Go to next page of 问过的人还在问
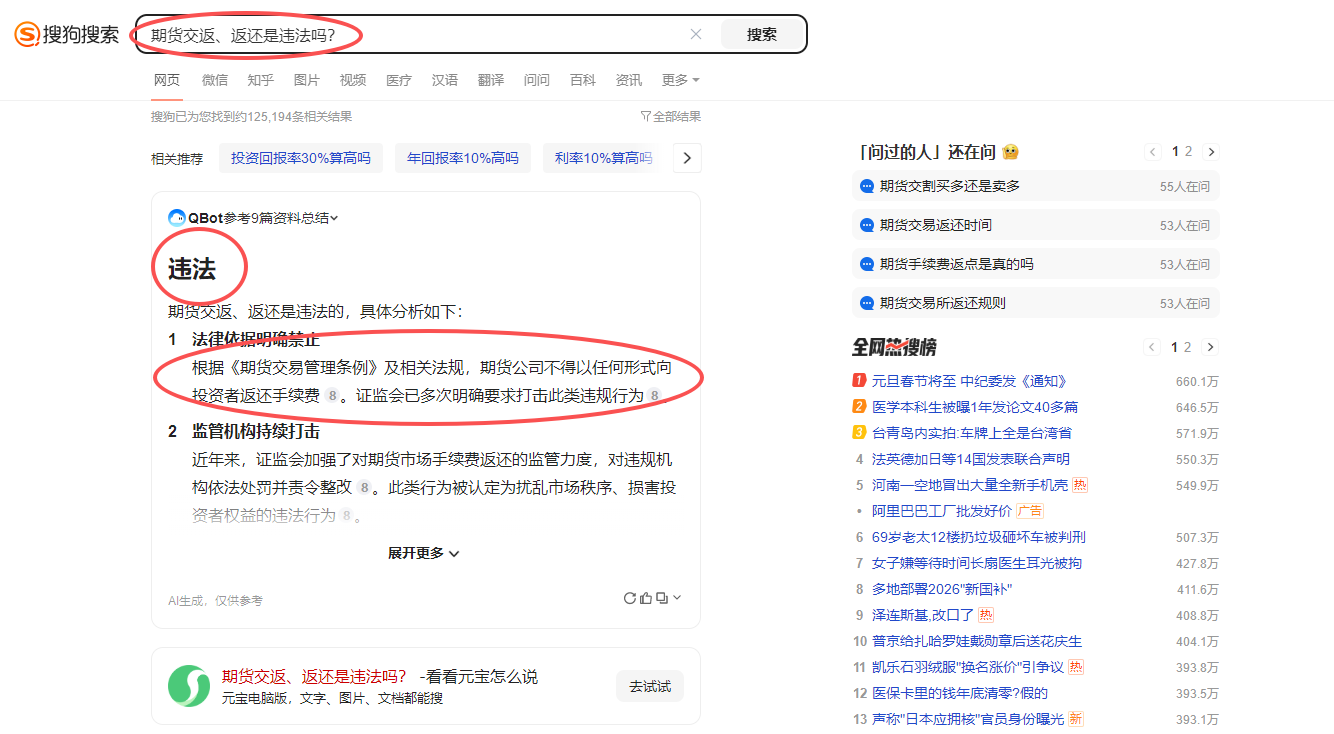Screen dimensions: 1334x734 coord(1211,152)
